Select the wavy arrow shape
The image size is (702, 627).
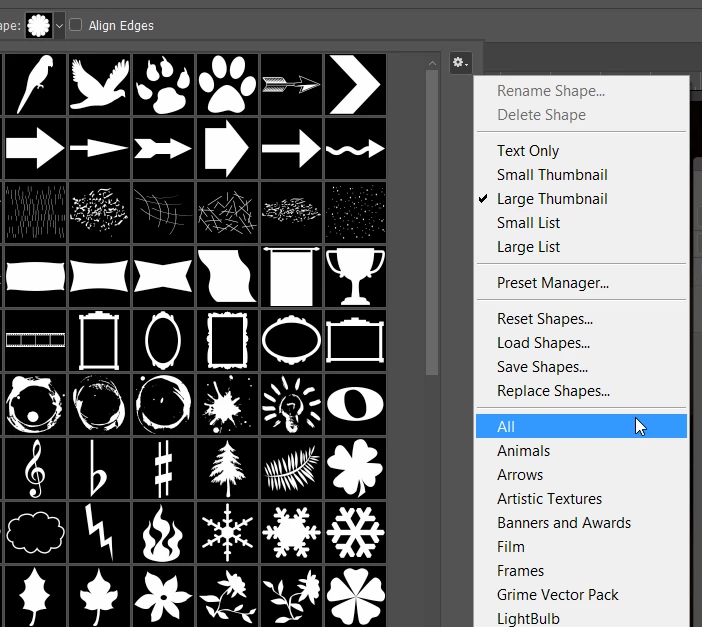[x=355, y=148]
